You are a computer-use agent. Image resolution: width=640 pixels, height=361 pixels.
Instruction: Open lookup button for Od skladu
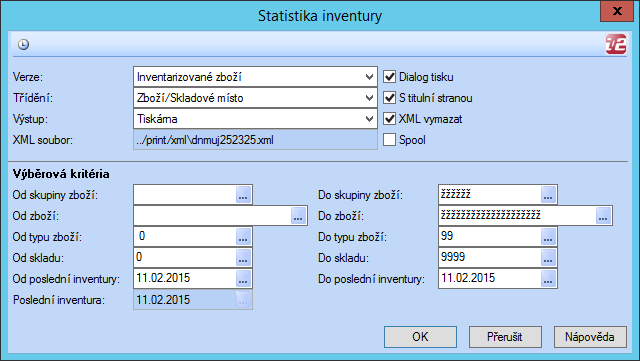(243, 258)
